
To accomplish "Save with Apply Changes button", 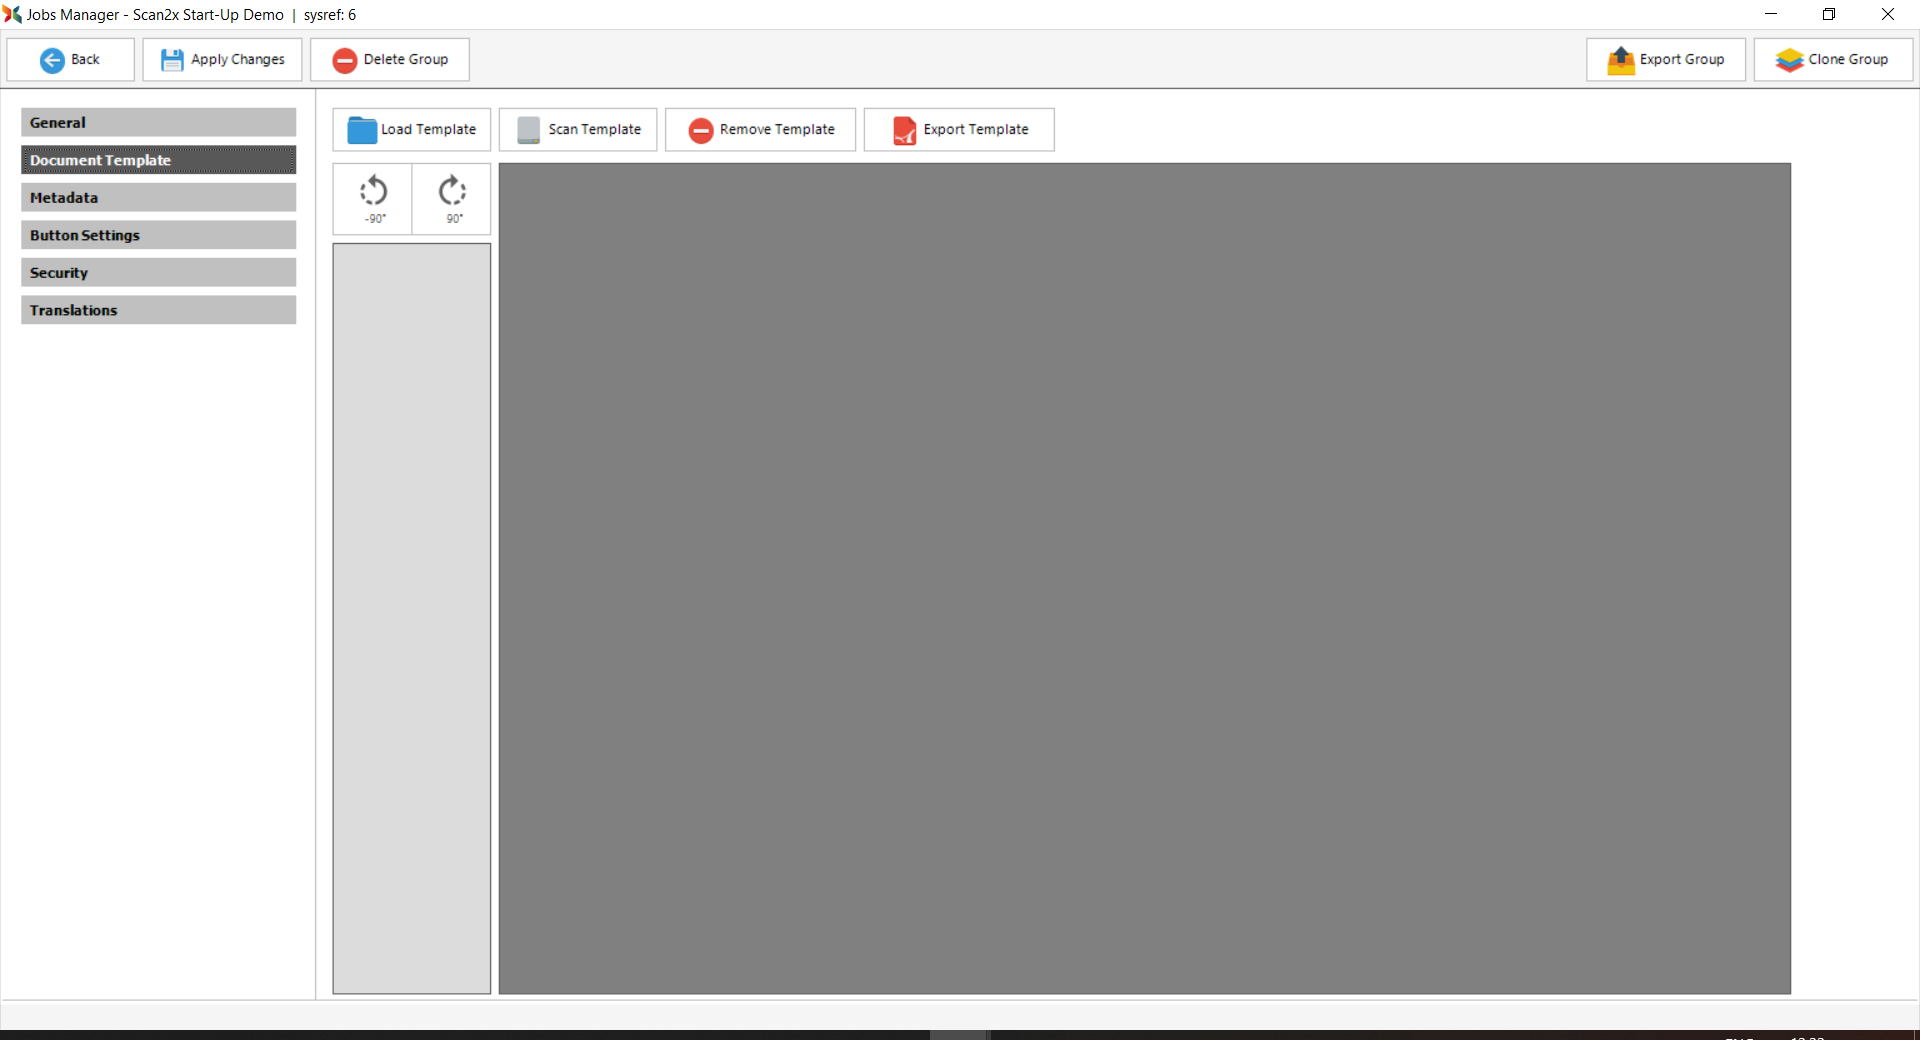I will click(x=222, y=60).
